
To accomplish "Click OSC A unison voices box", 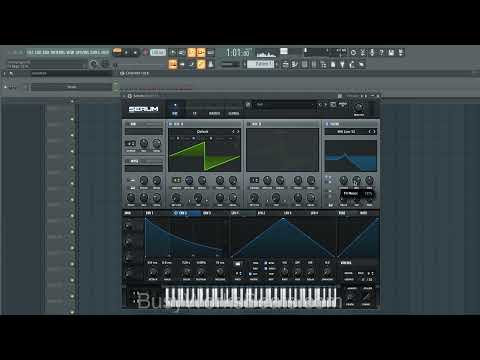I will point(176,180).
